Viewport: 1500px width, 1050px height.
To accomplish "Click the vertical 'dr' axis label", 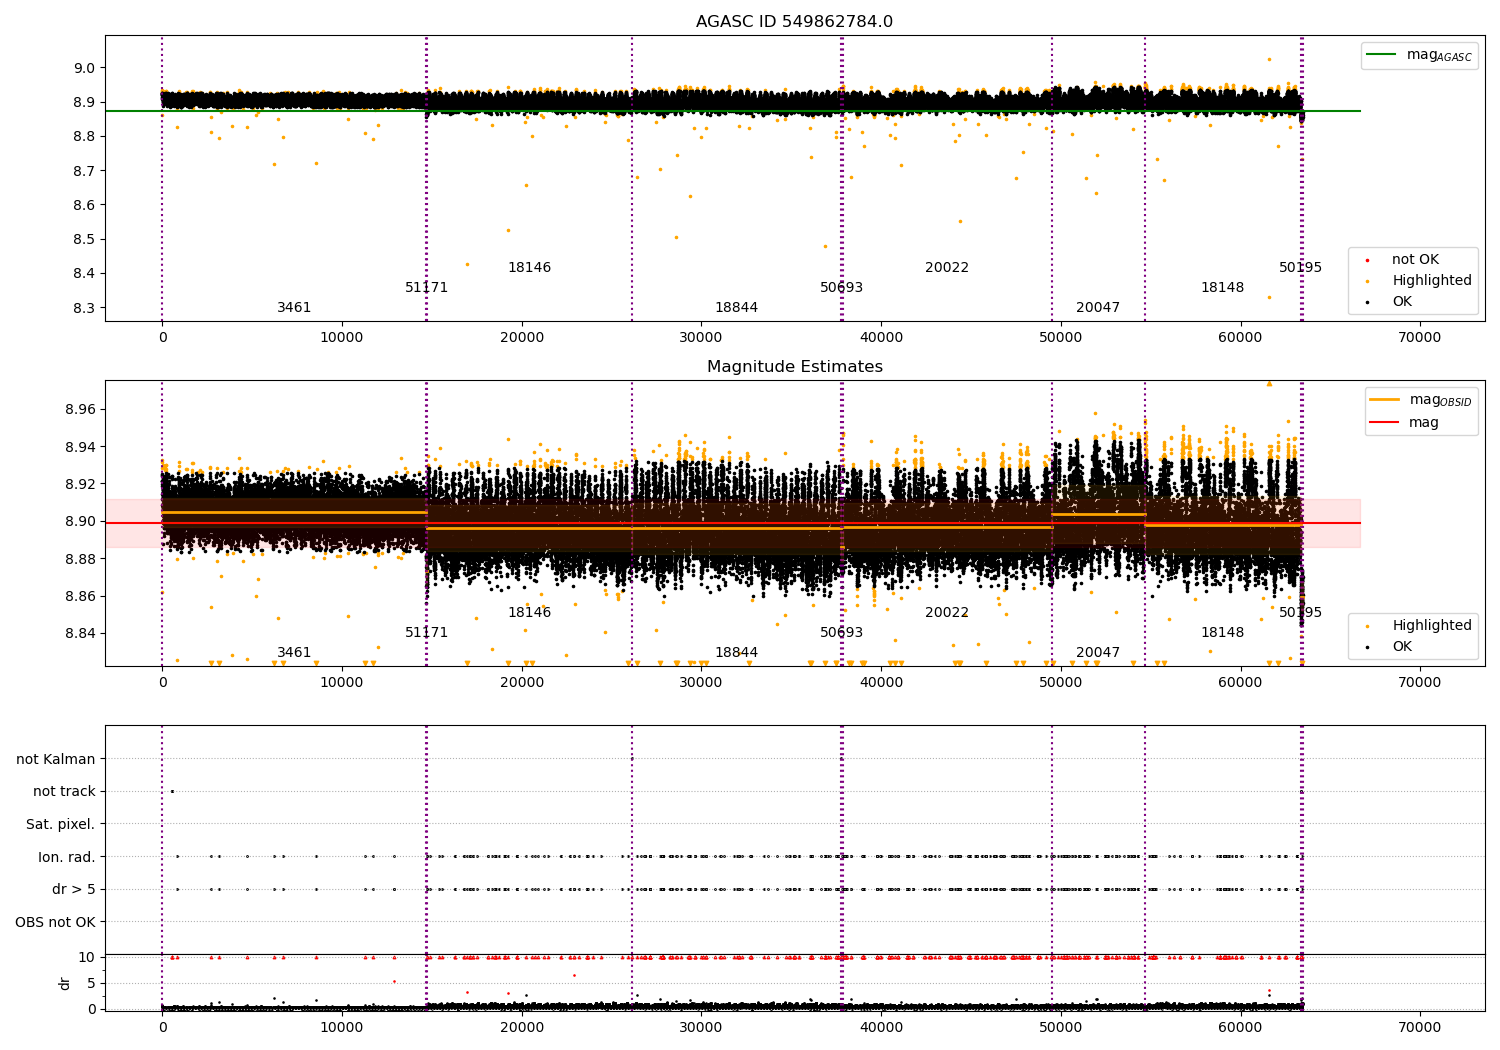I will (x=65, y=983).
